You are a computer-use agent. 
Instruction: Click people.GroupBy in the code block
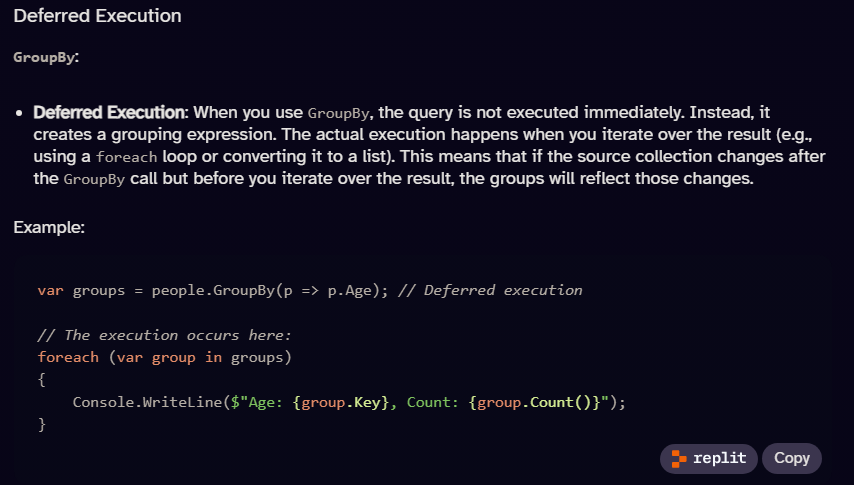pos(213,290)
